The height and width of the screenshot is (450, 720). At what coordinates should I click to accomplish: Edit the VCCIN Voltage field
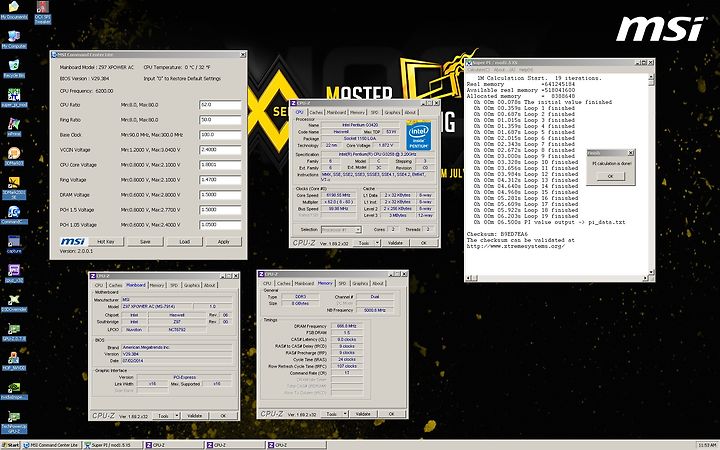tap(220, 150)
